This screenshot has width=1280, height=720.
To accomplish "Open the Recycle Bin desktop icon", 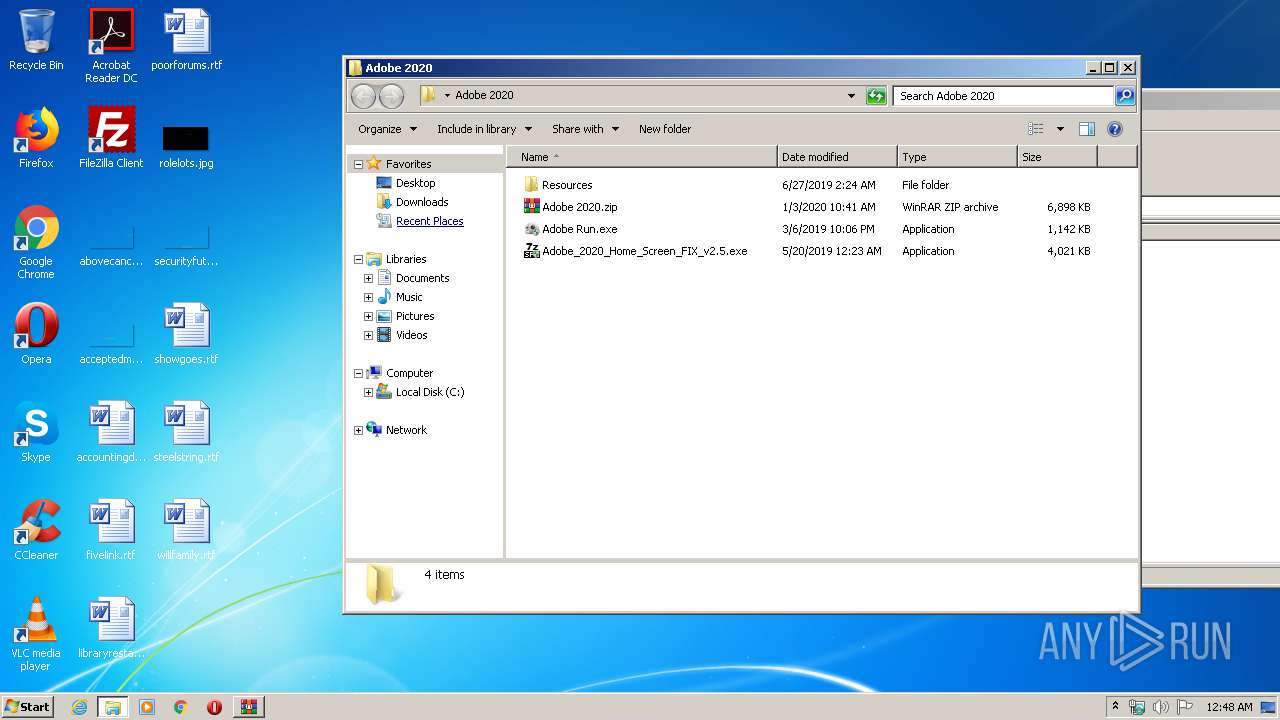I will [36, 40].
